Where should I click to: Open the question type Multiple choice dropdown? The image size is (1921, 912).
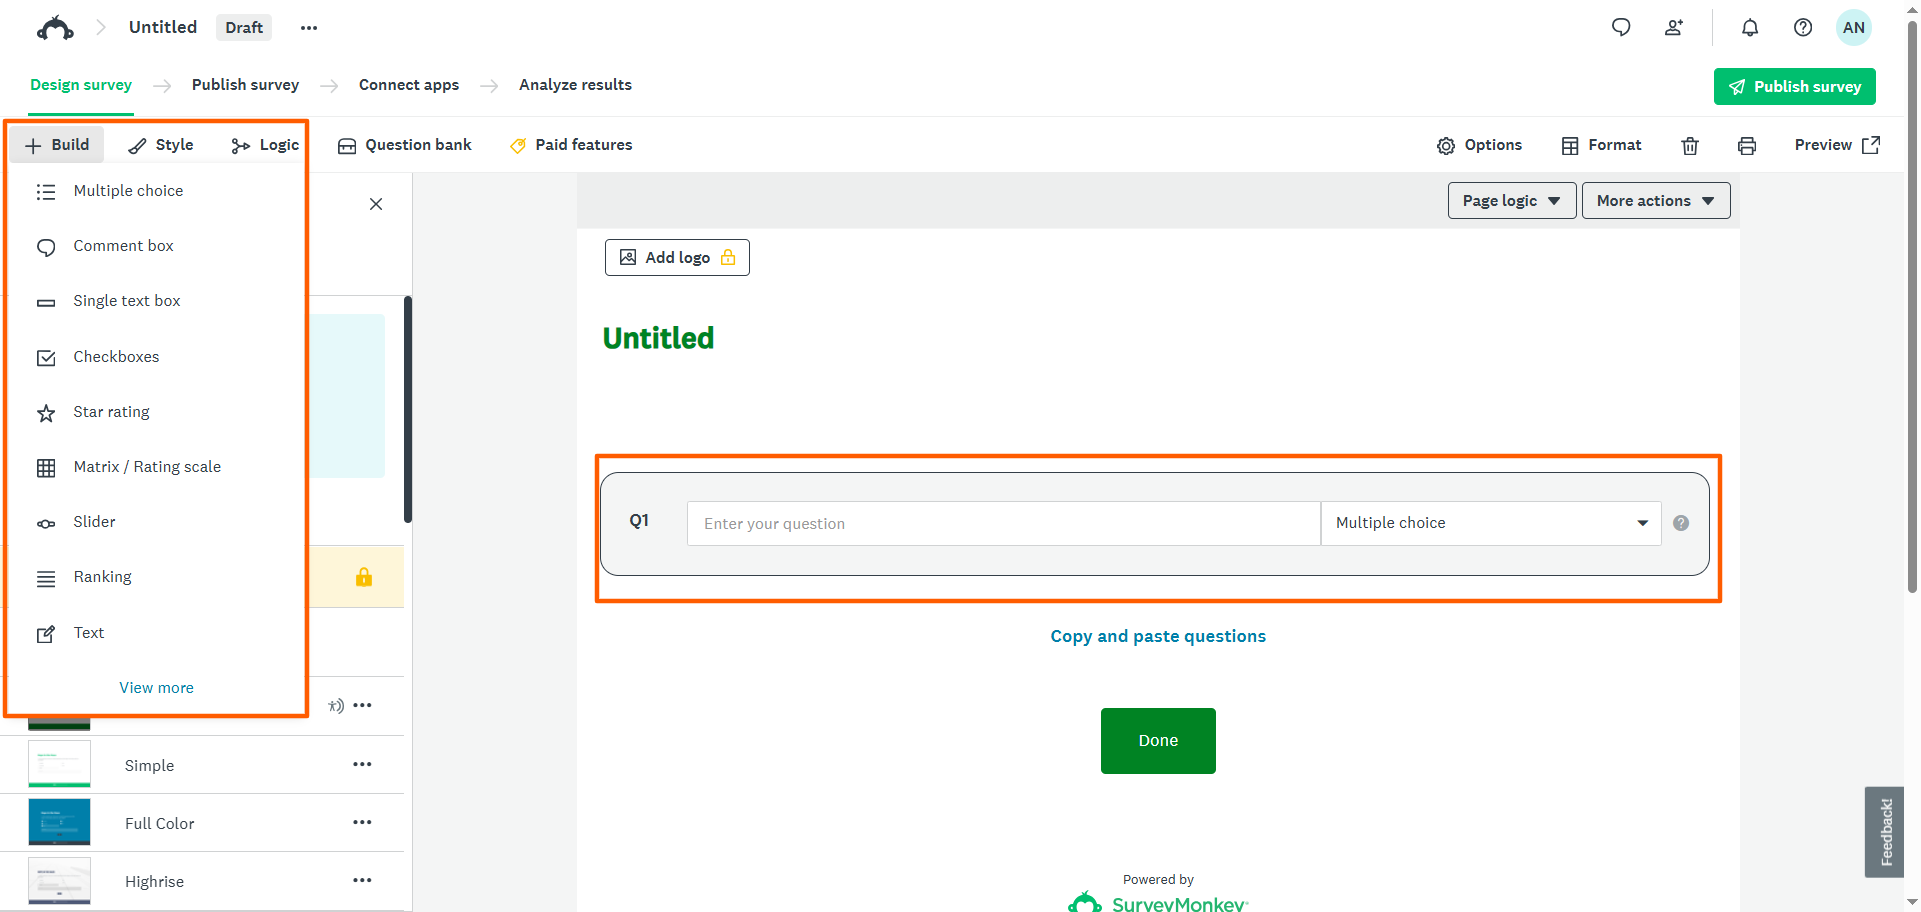1491,523
